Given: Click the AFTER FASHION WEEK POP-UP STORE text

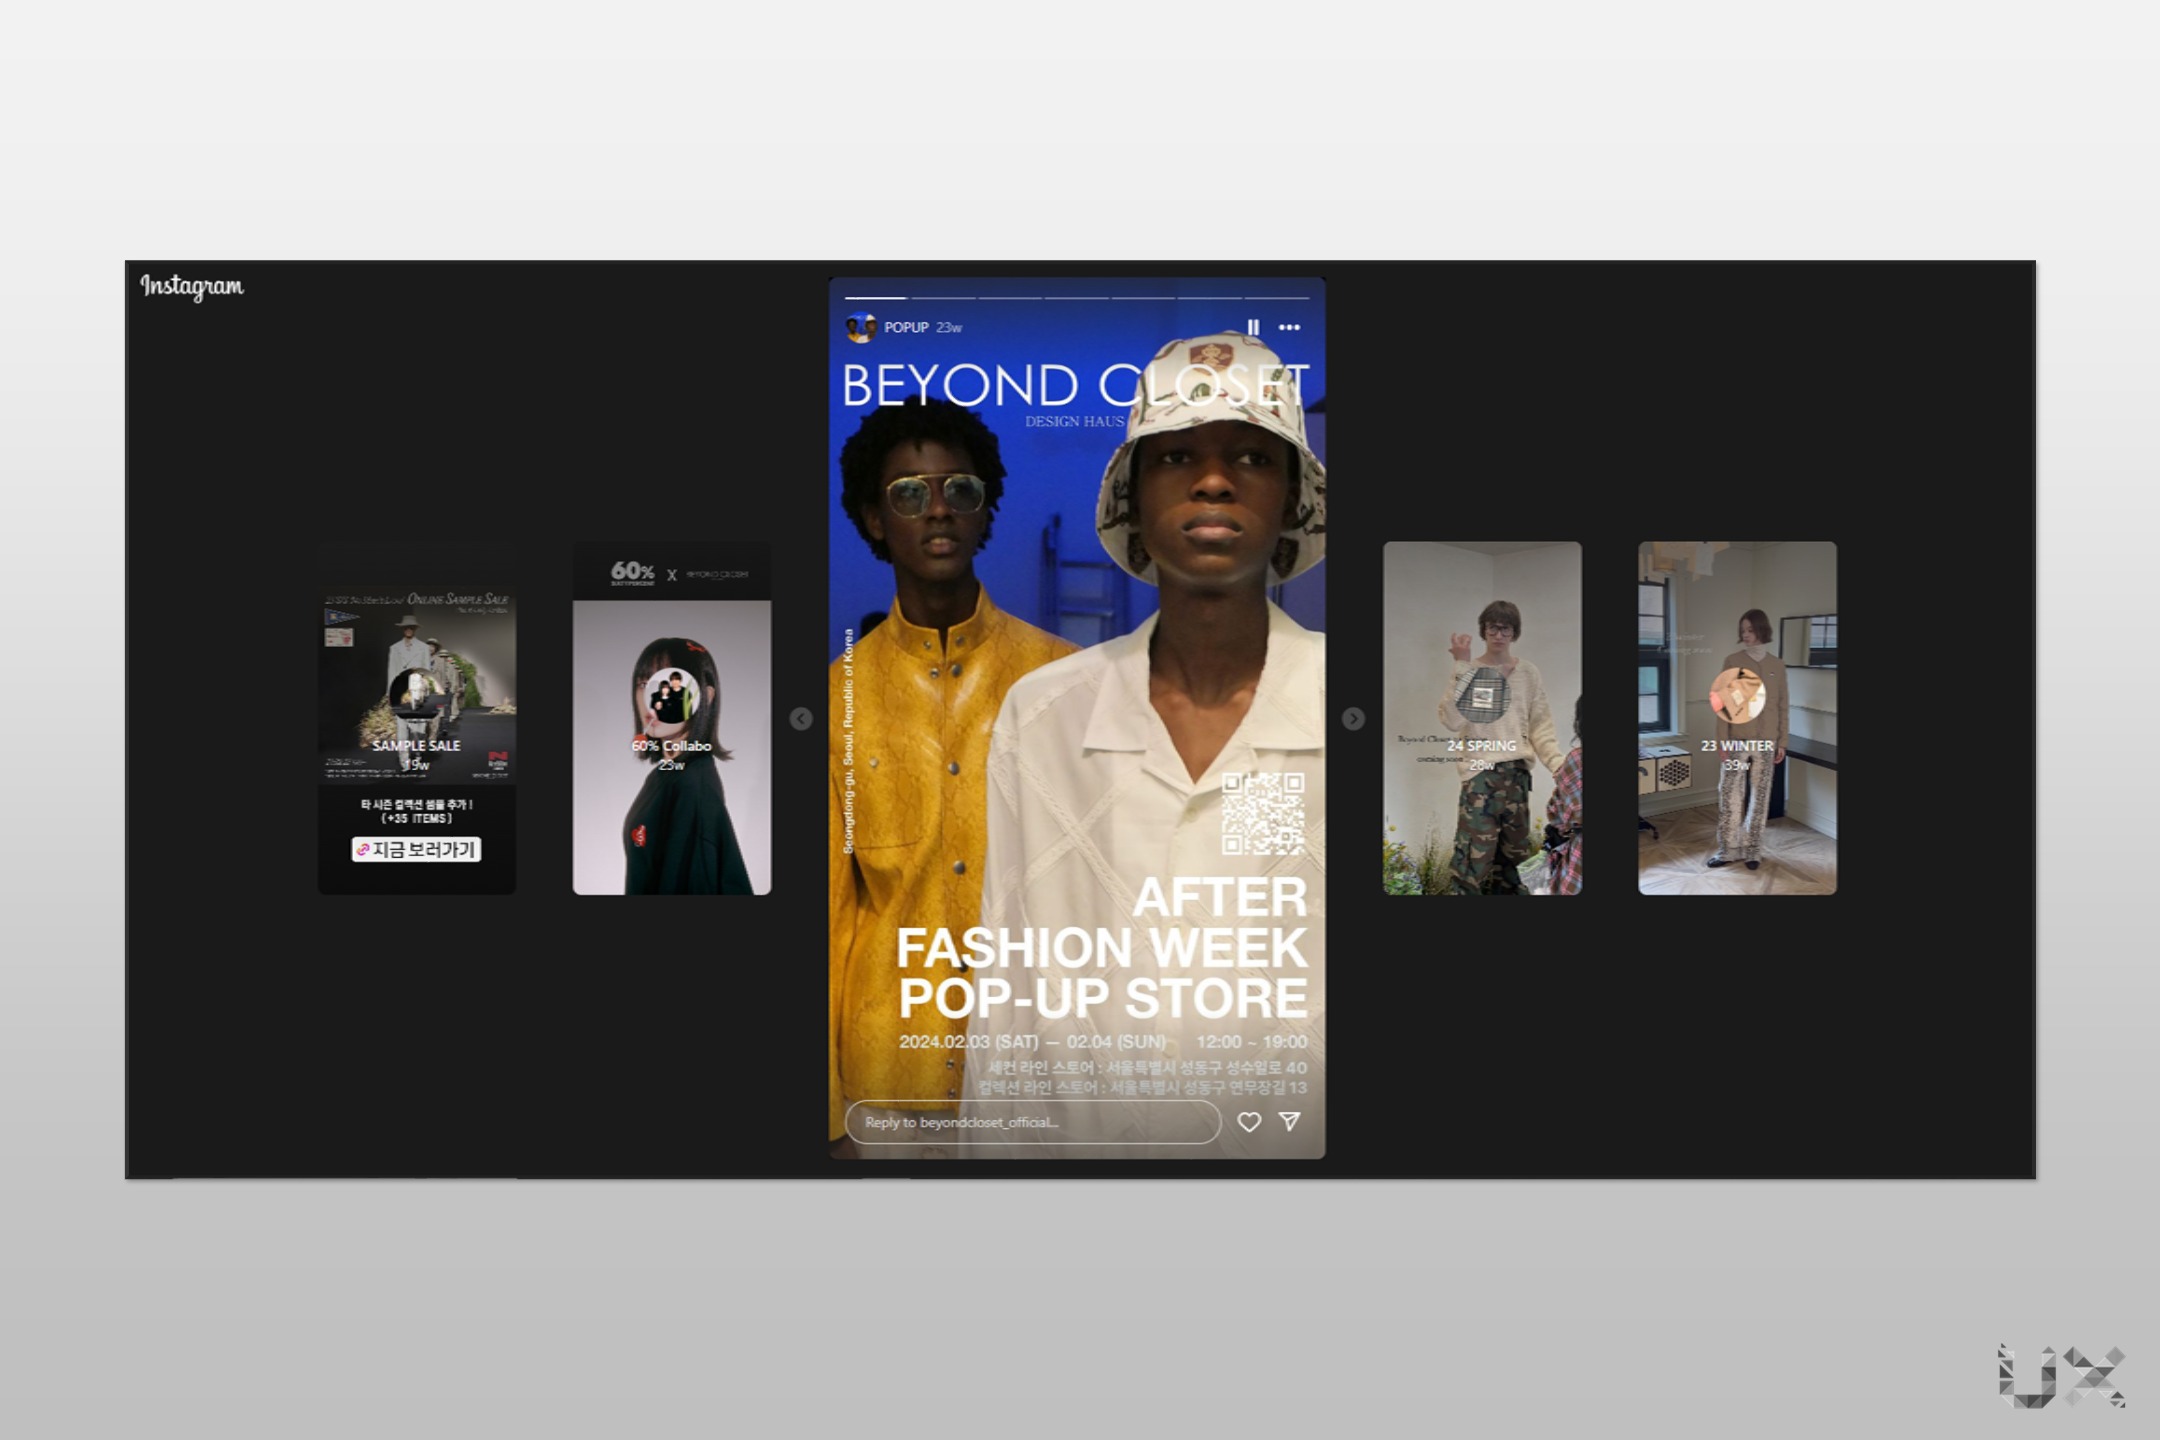Looking at the screenshot, I should (x=1102, y=947).
